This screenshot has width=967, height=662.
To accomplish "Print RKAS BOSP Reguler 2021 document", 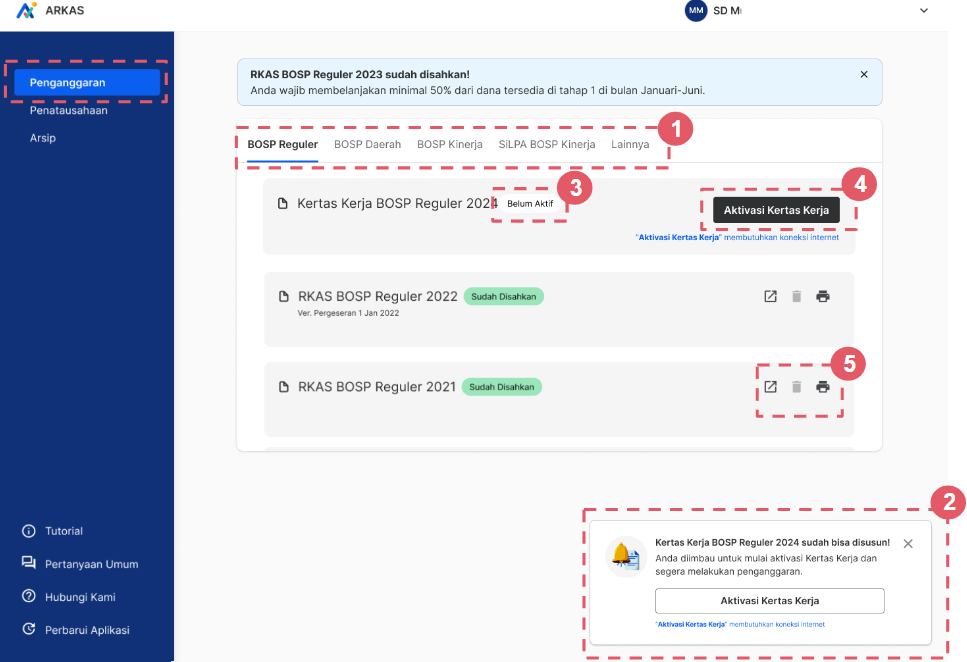I will pyautogui.click(x=823, y=387).
